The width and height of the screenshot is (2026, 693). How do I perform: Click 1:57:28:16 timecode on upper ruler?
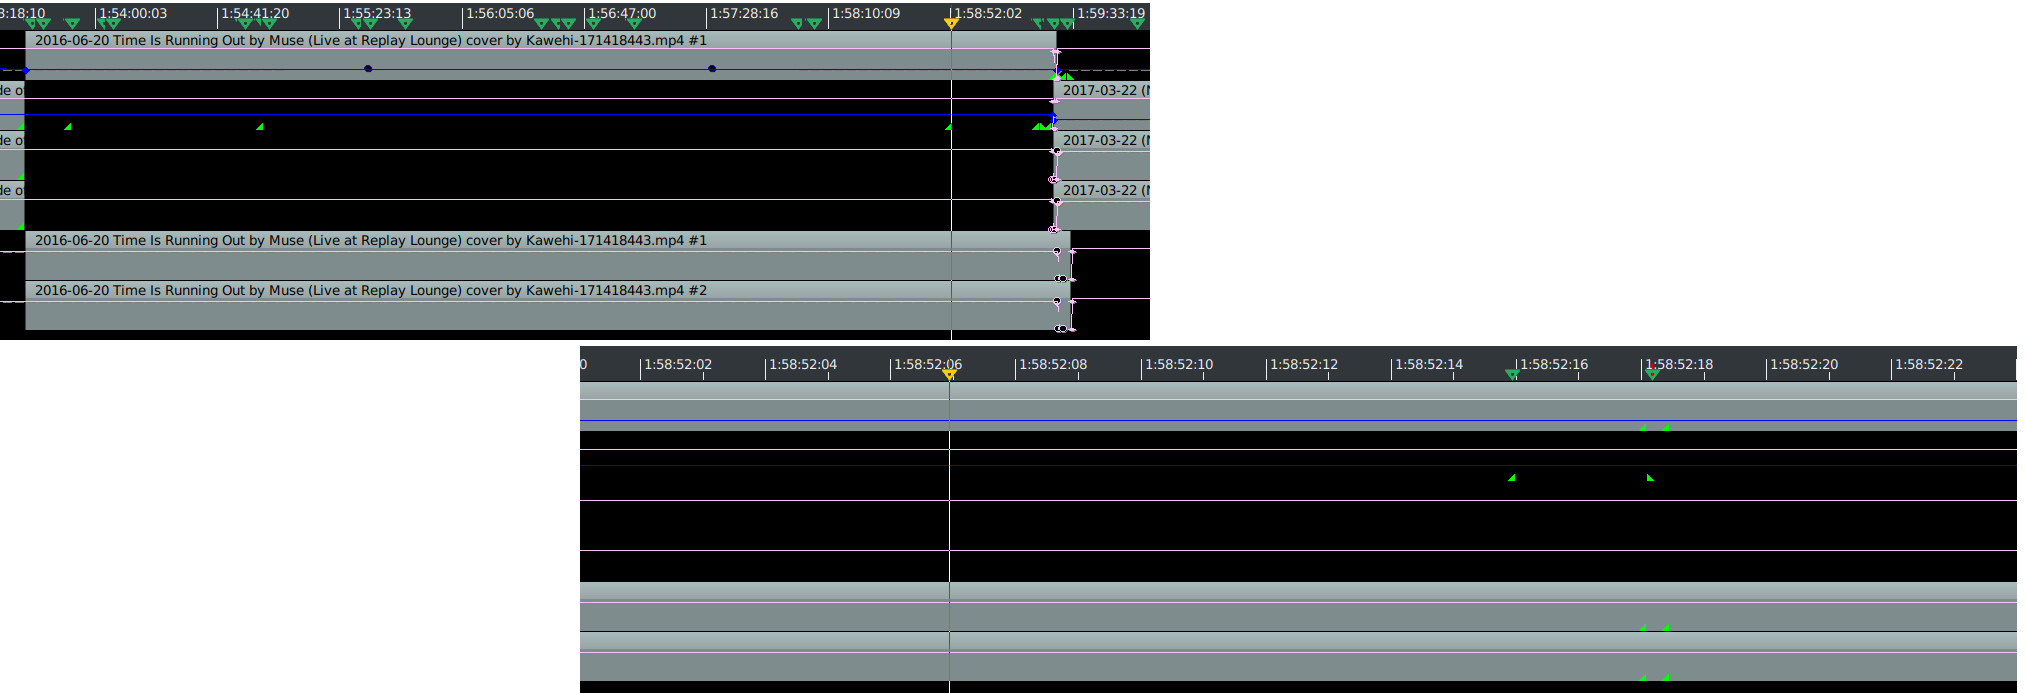744,14
